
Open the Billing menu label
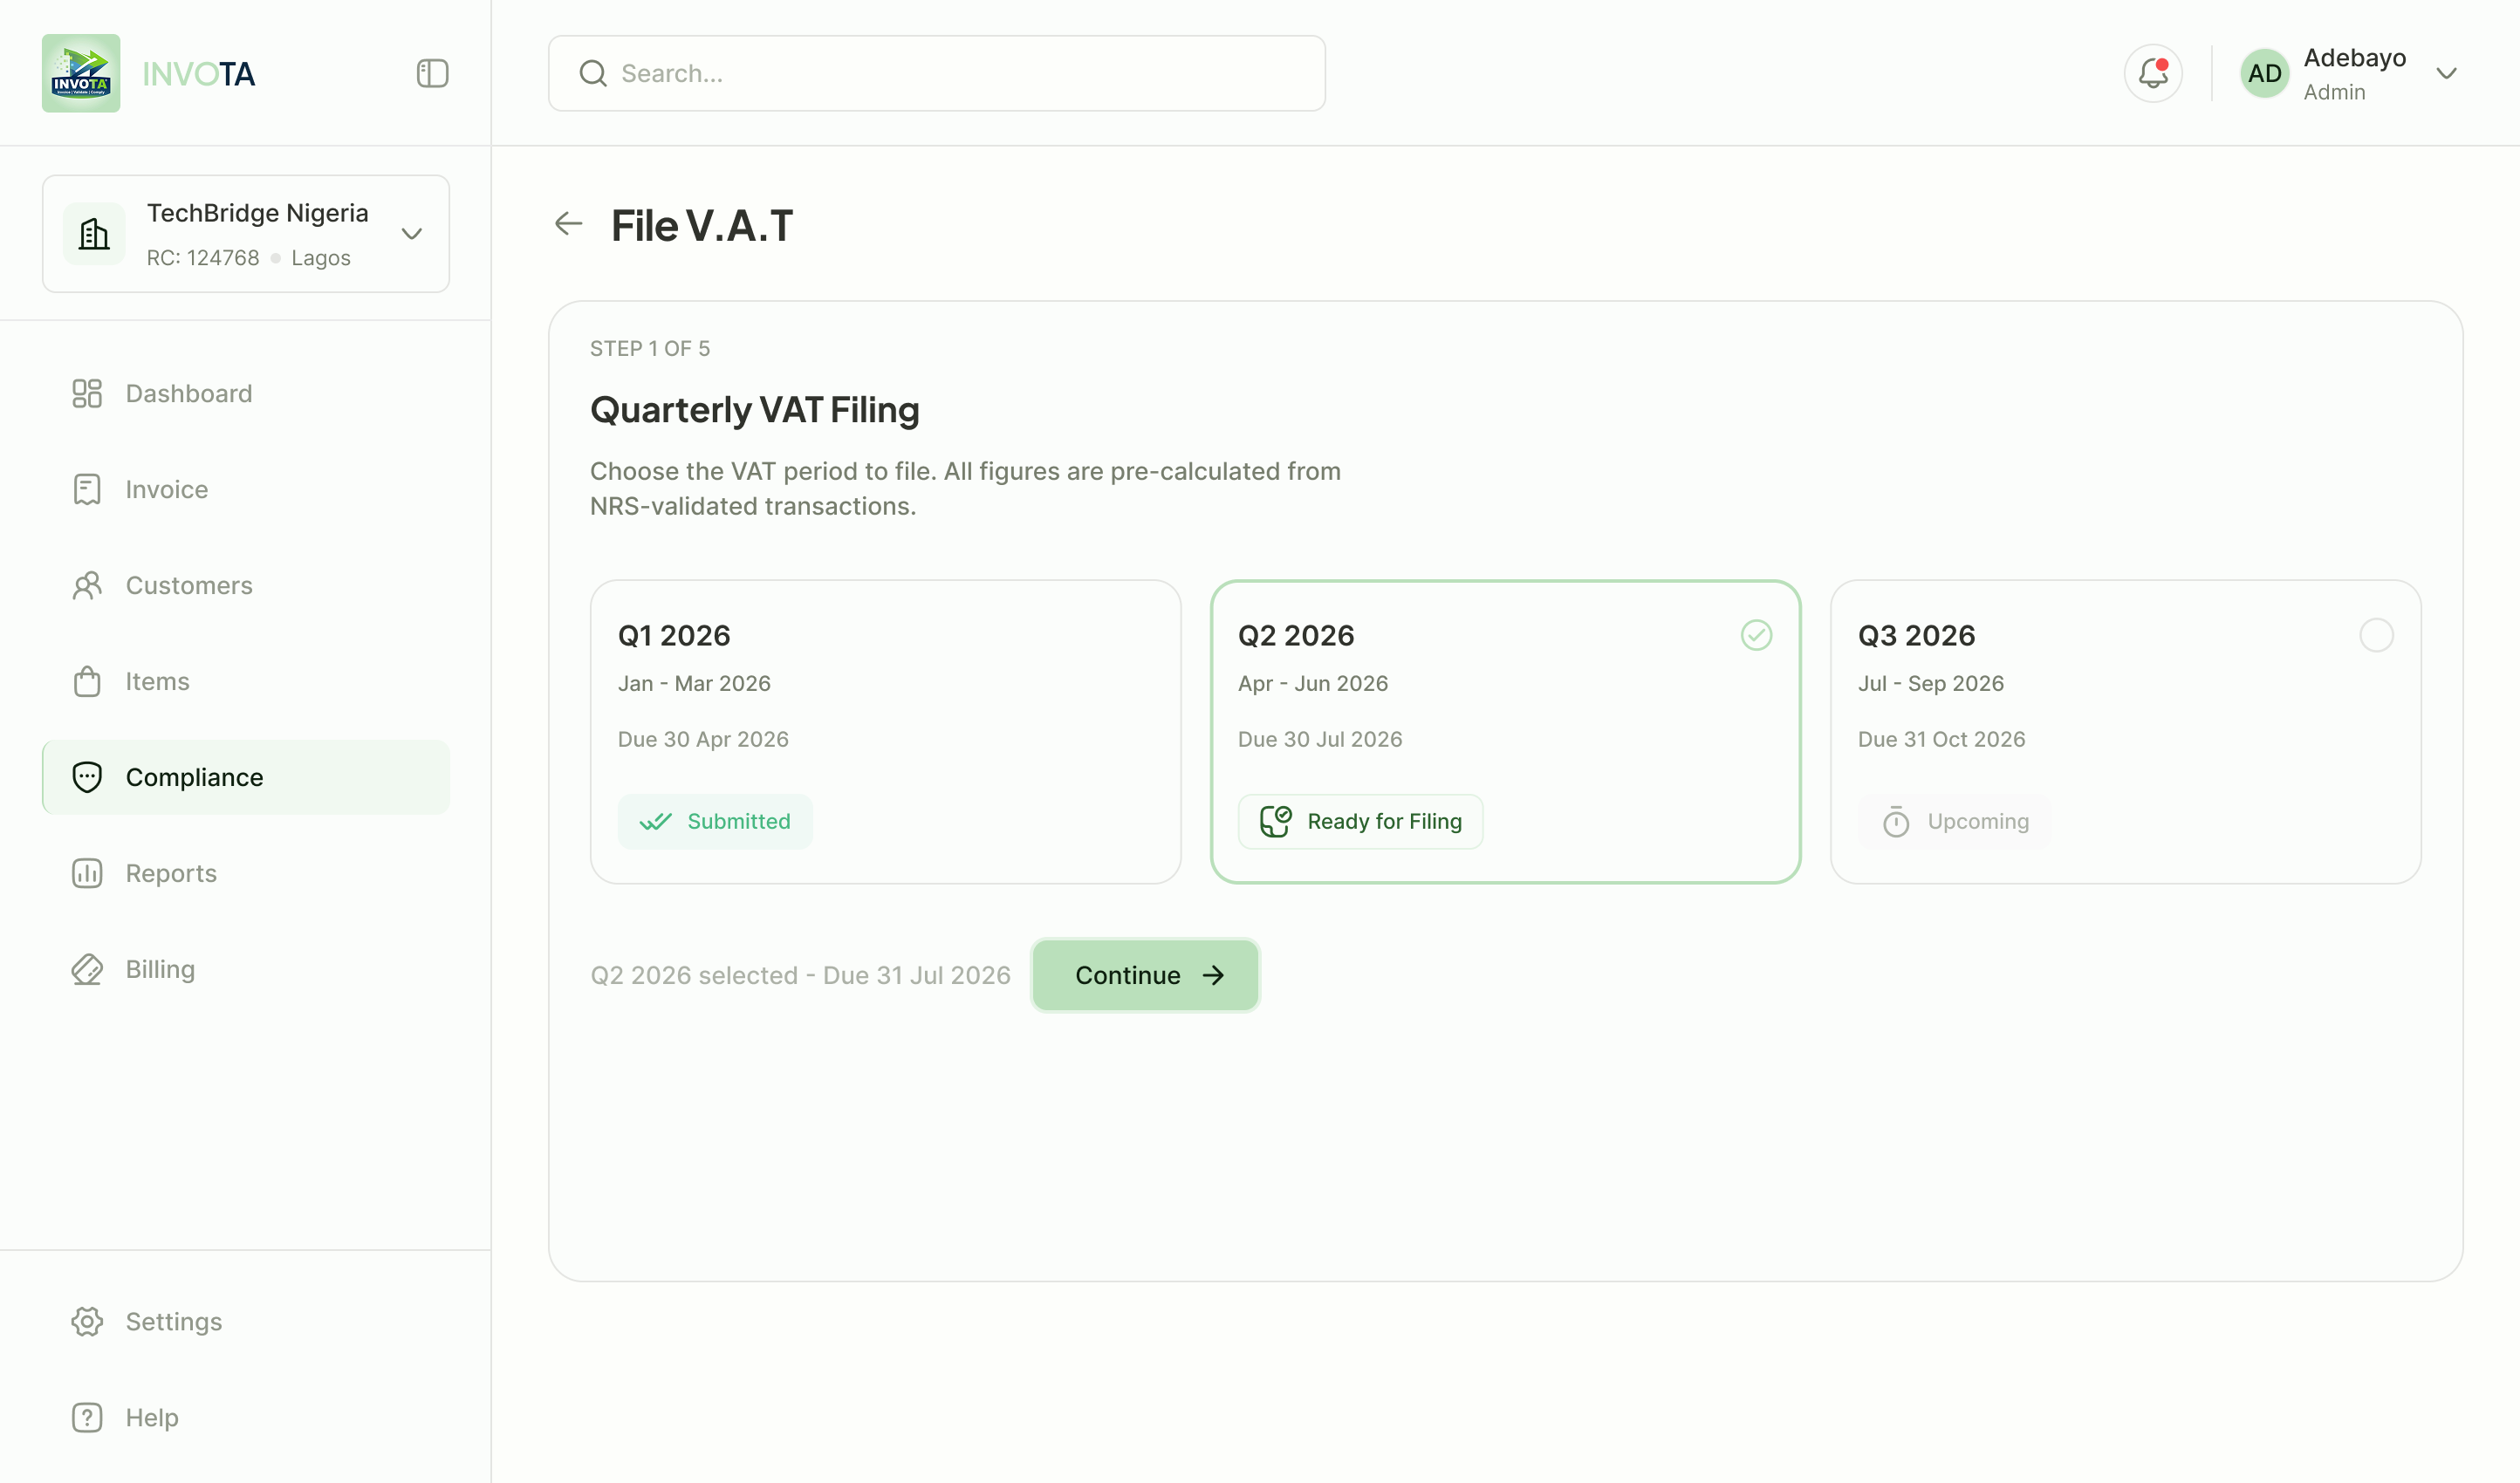click(160, 969)
